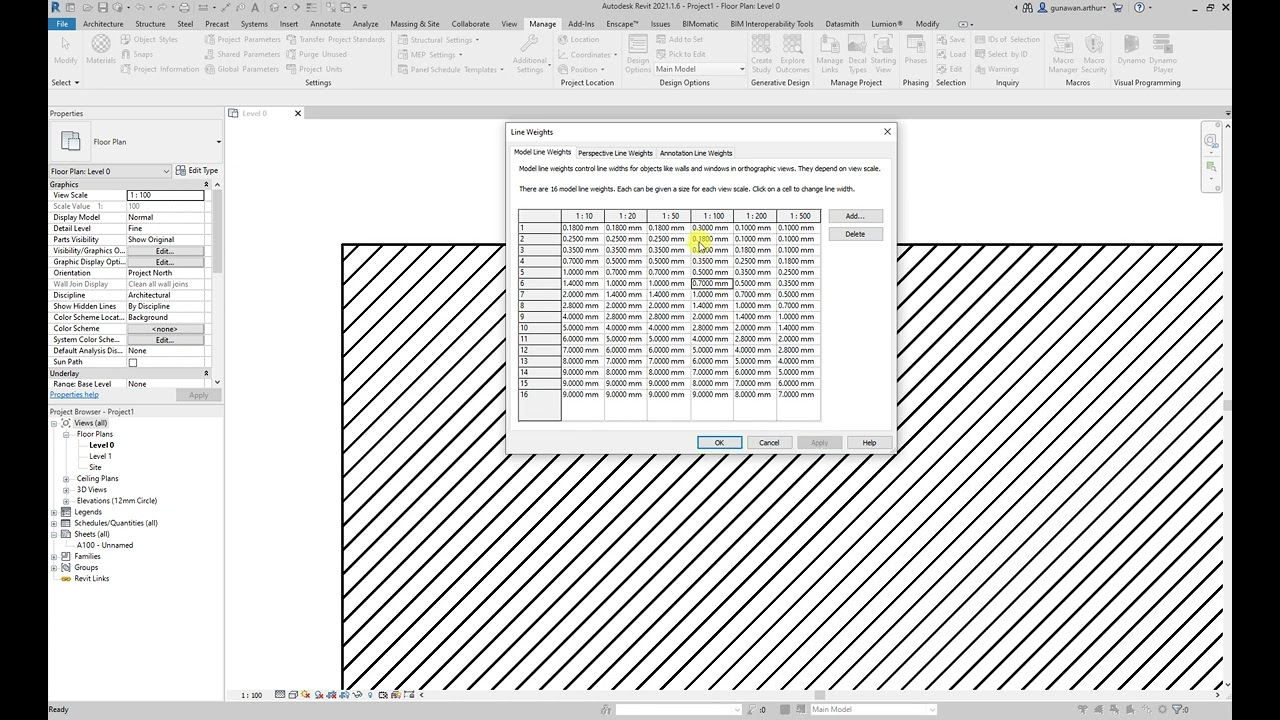Click the Save icon in quick access toolbar

[x=103, y=7]
